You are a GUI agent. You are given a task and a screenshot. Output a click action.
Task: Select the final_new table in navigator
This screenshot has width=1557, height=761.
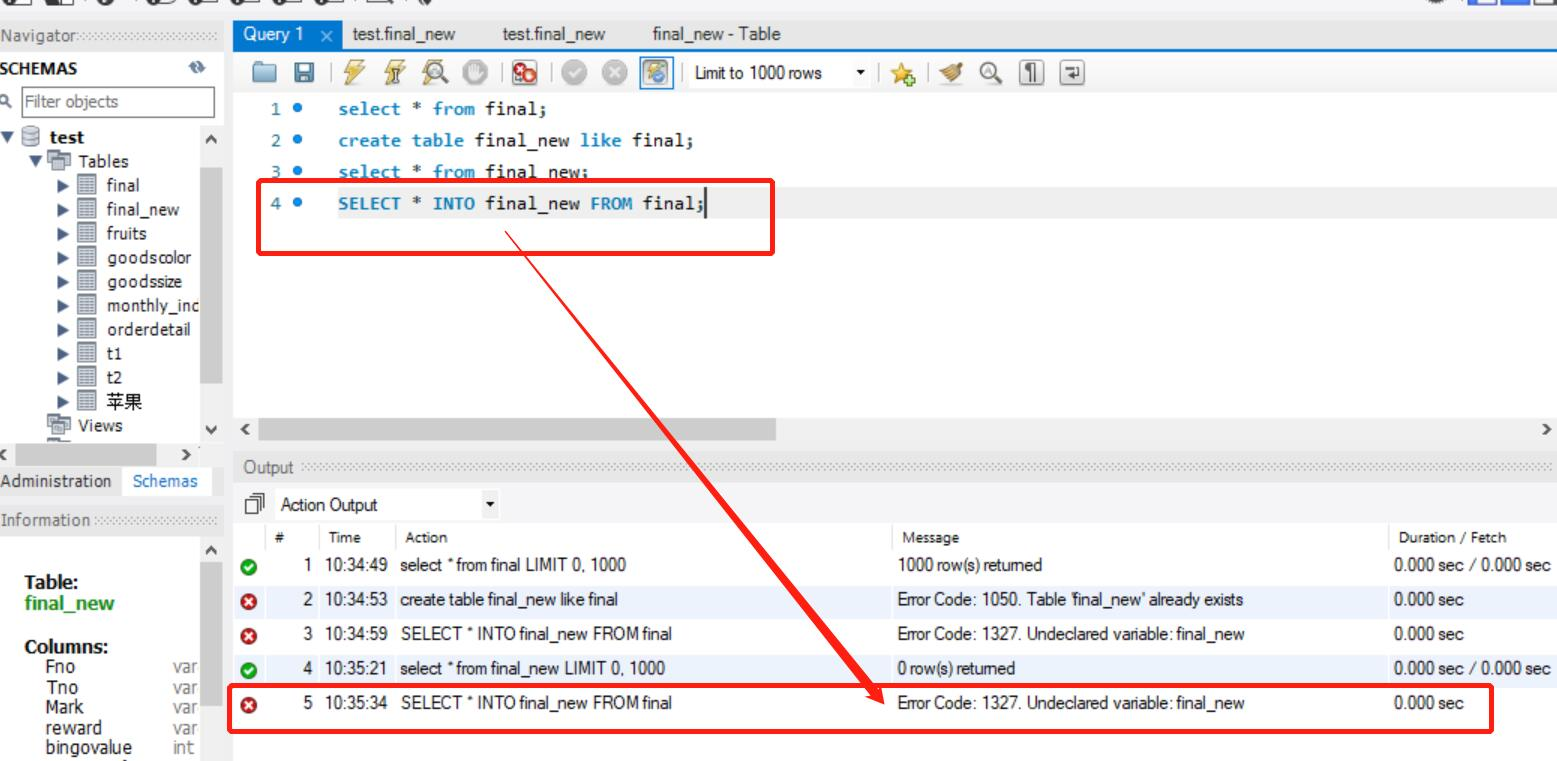143,209
